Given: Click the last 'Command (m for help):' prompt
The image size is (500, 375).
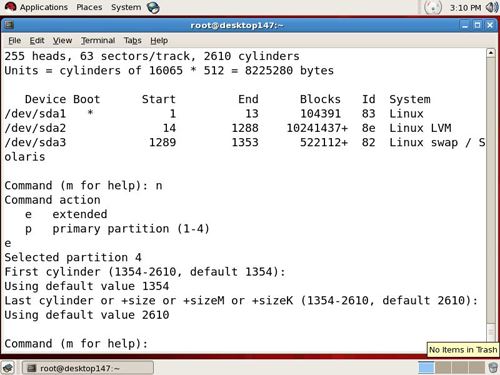Looking at the screenshot, I should [76, 343].
